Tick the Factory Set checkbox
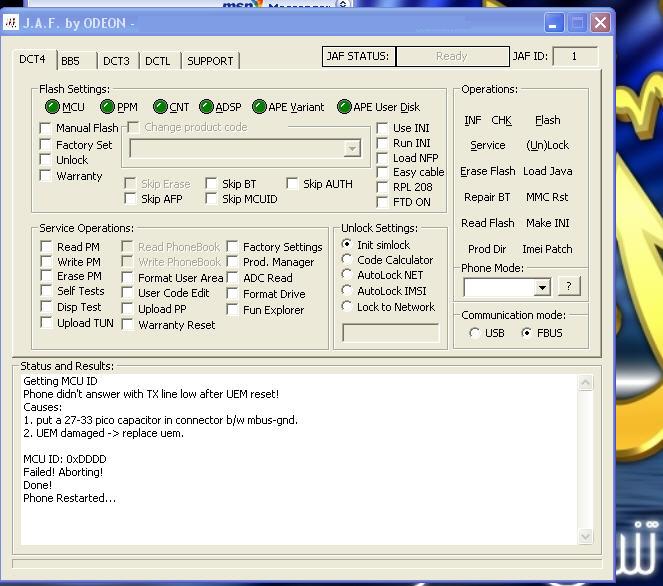The width and height of the screenshot is (663, 586). coord(45,145)
